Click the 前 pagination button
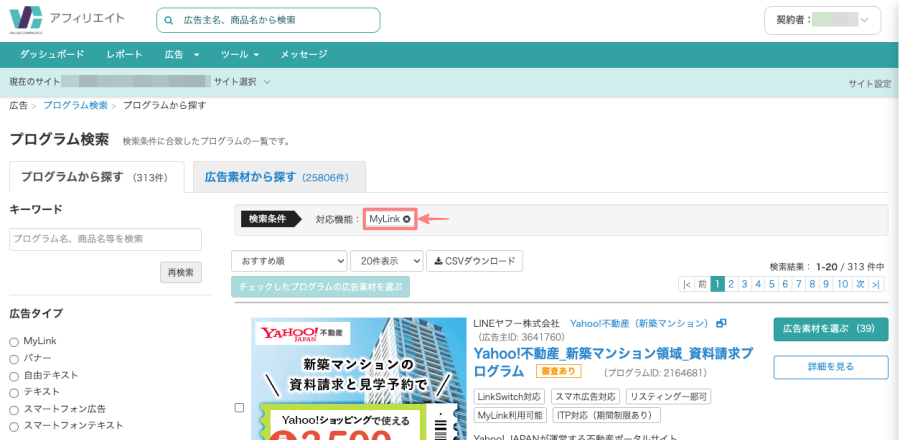Viewport: 900px width, 440px height. [x=703, y=284]
